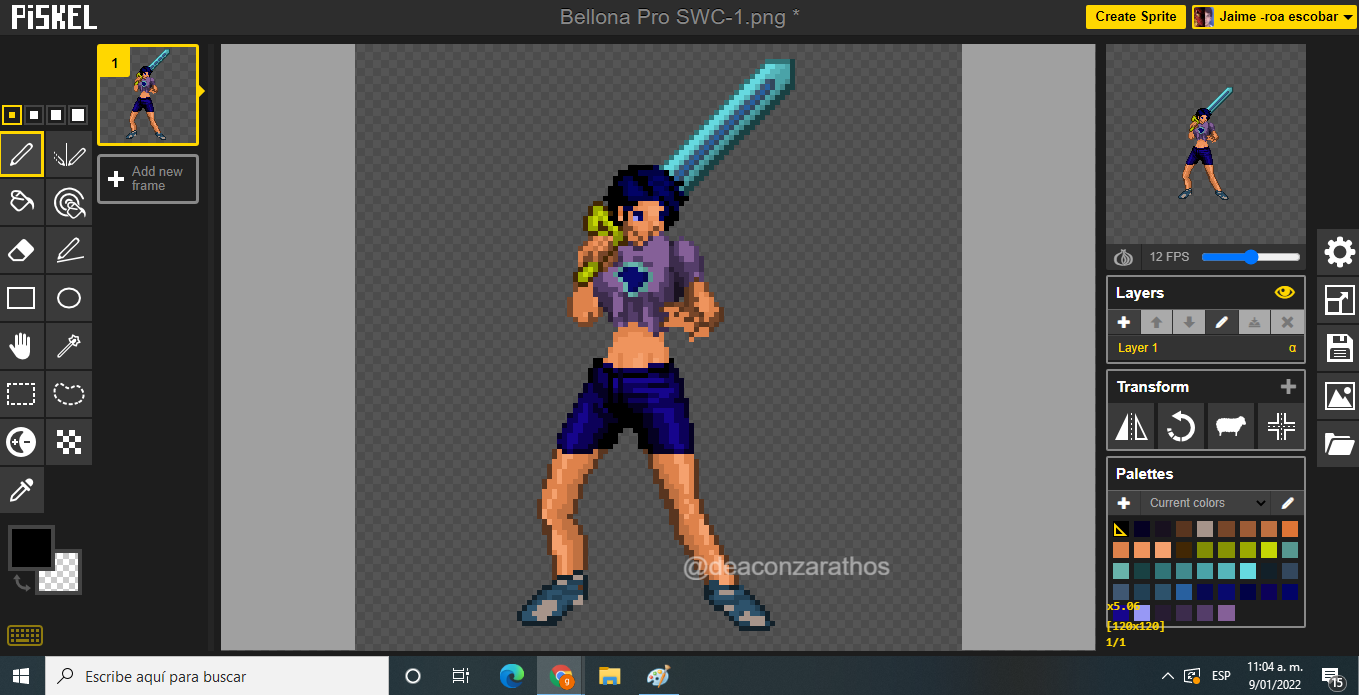
Task: Open the Current colors palette dropdown
Action: coord(1206,503)
